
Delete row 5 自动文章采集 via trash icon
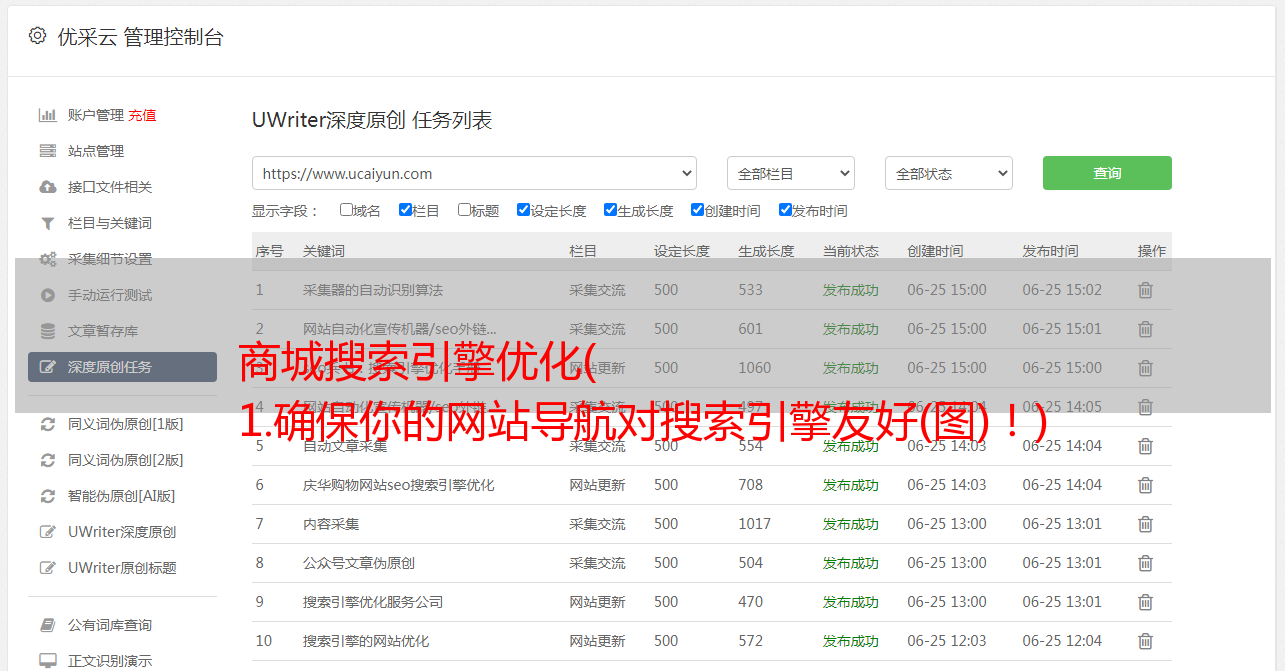[x=1146, y=446]
